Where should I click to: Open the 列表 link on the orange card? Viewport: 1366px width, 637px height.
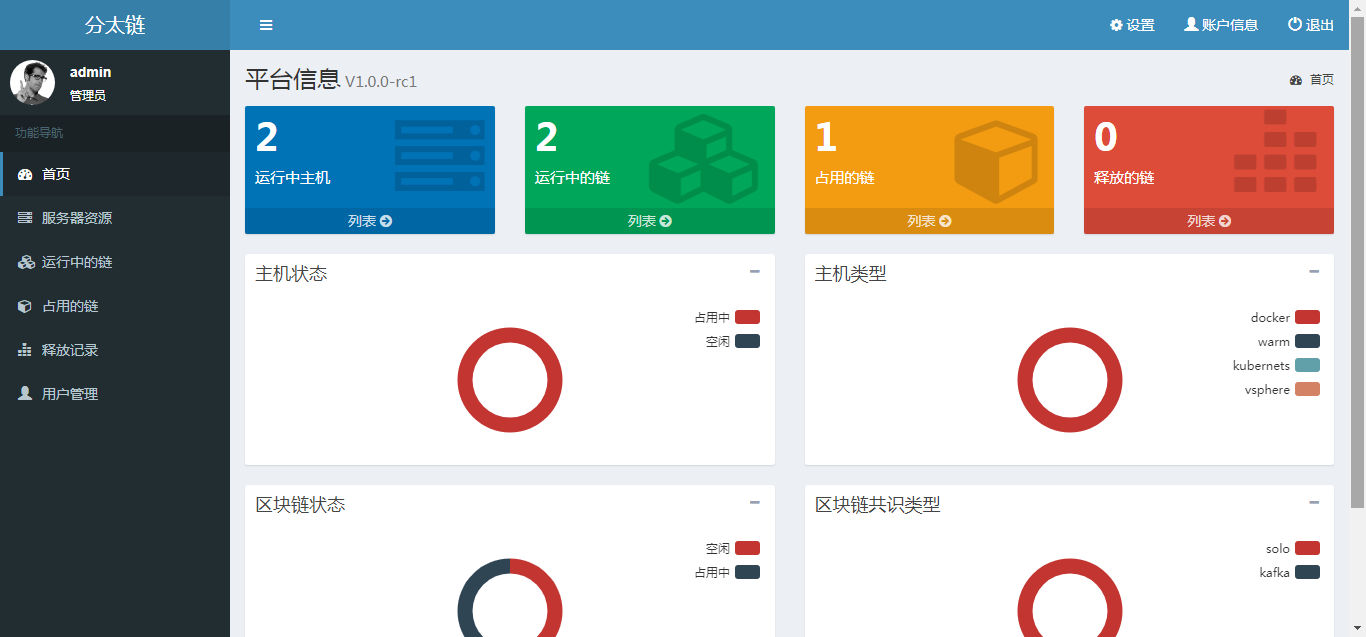tap(928, 221)
